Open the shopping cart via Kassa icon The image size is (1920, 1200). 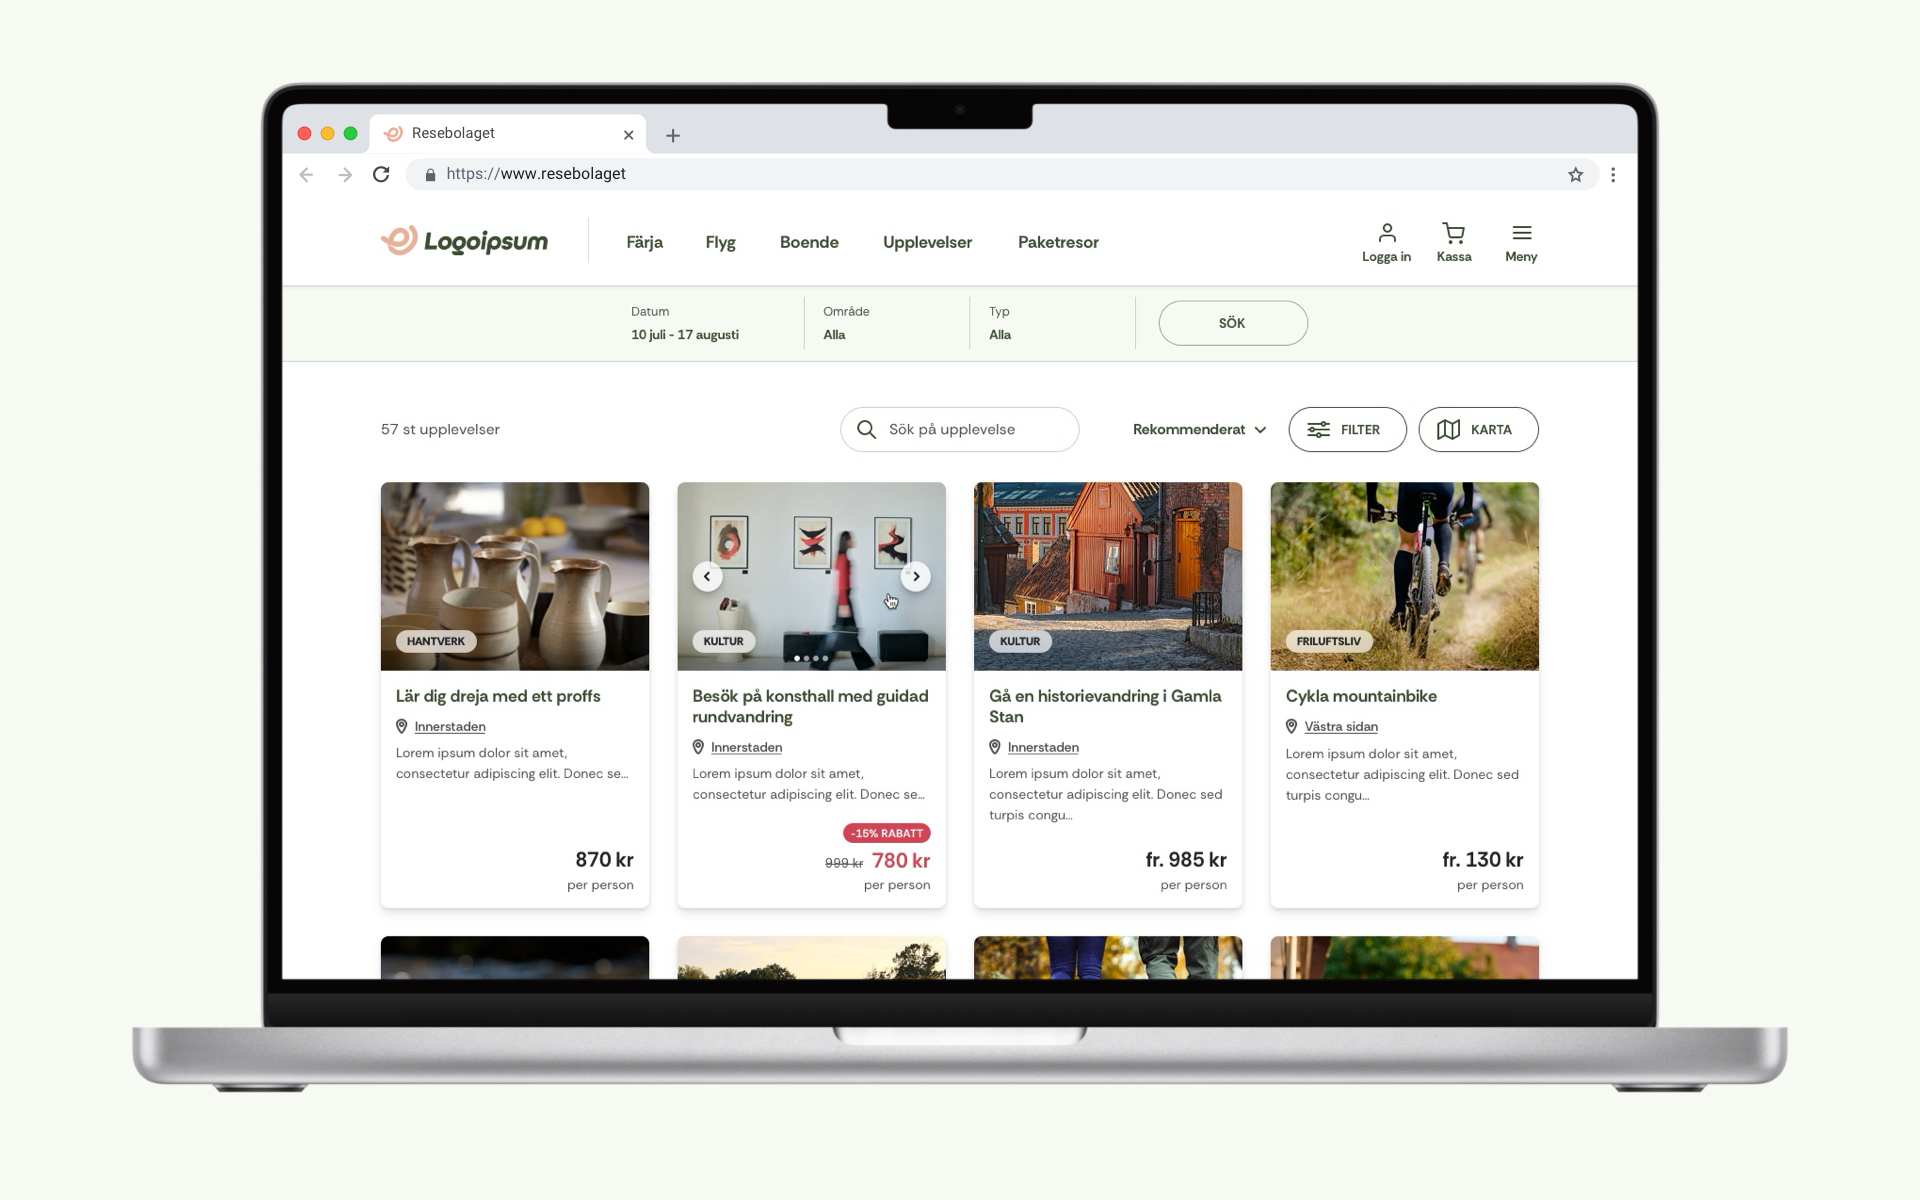[1453, 233]
